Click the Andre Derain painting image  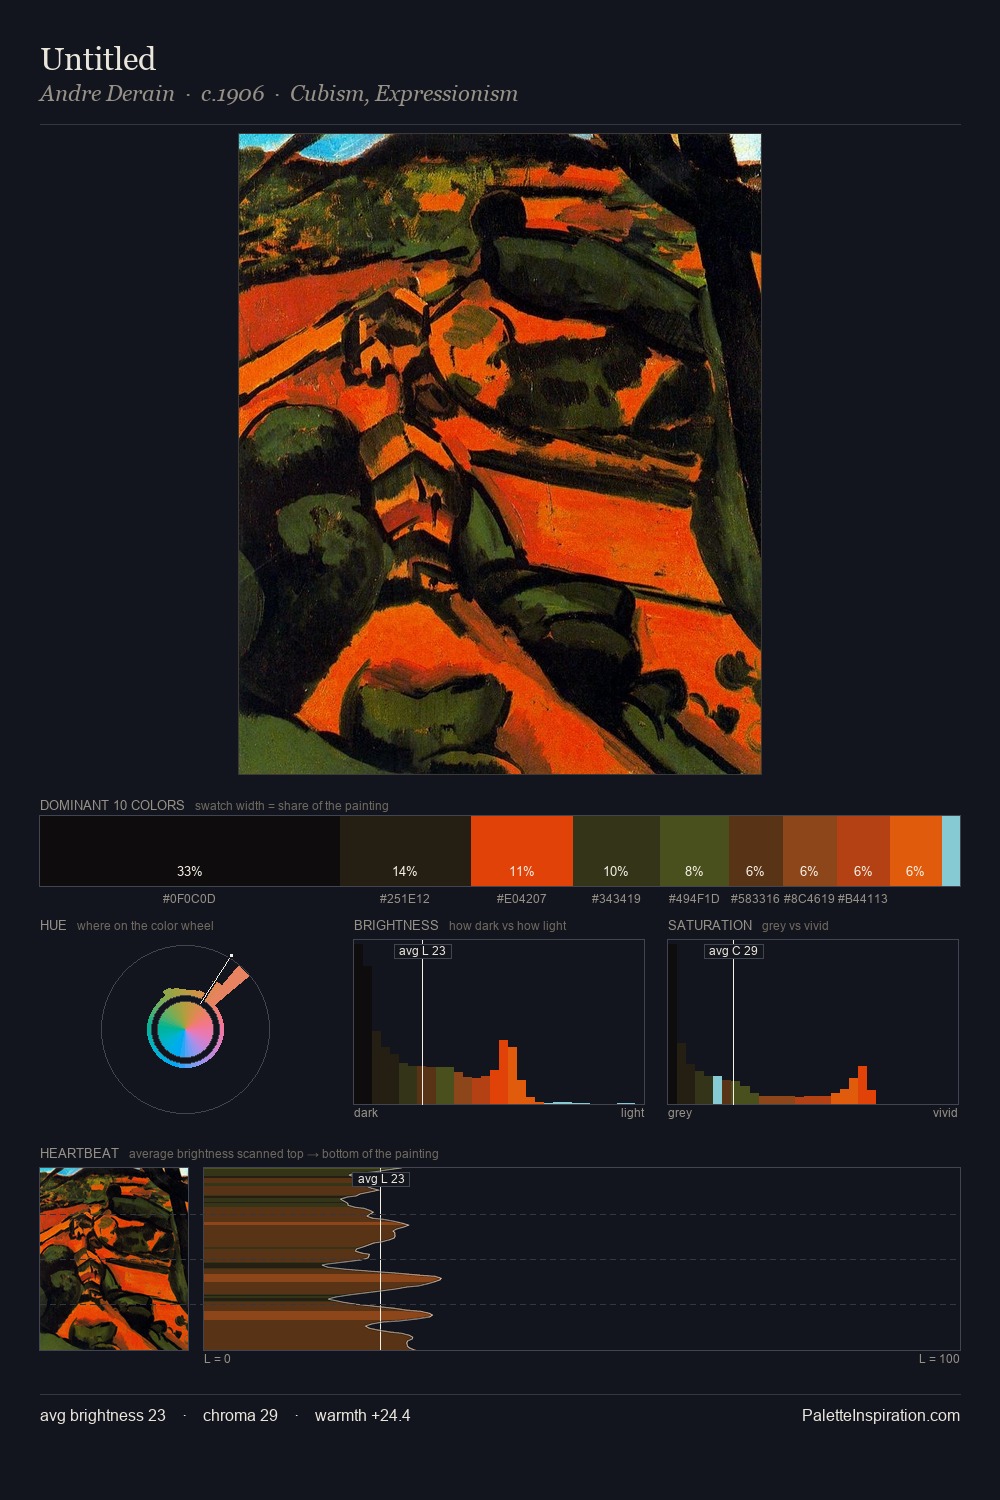tap(500, 454)
